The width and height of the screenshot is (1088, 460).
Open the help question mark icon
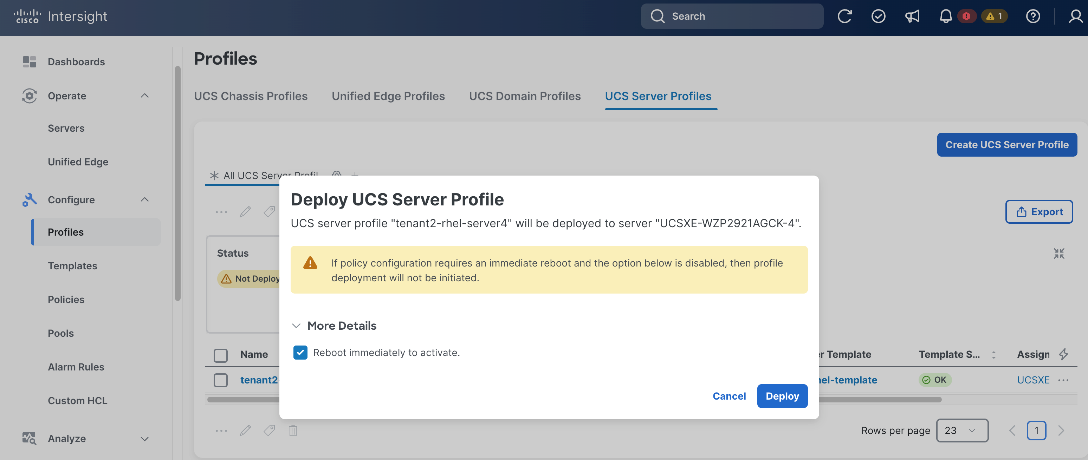(1033, 17)
